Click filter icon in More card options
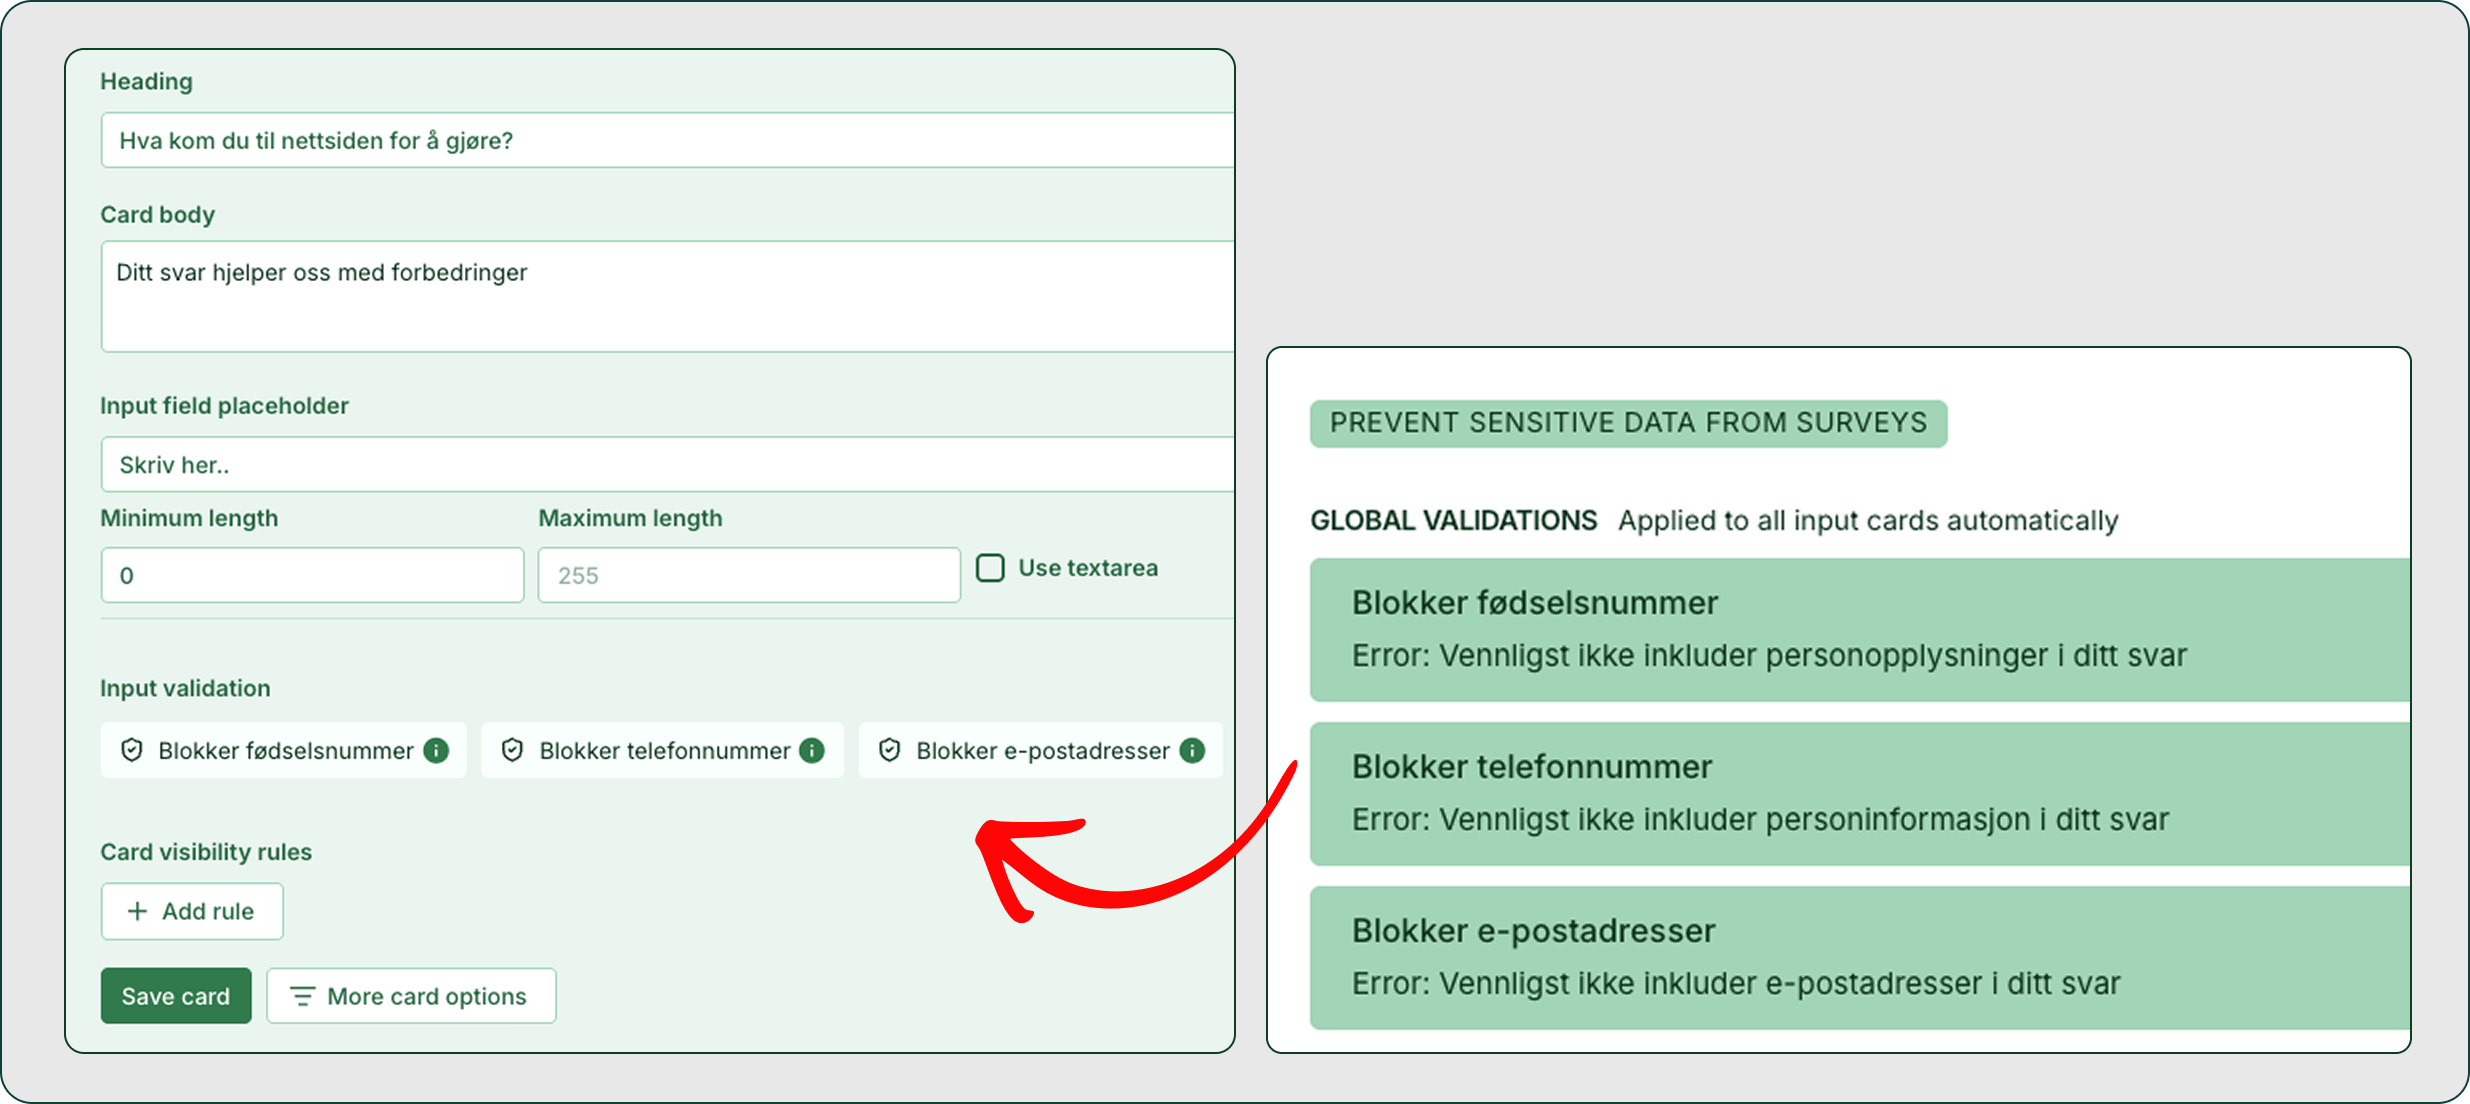 tap(302, 996)
